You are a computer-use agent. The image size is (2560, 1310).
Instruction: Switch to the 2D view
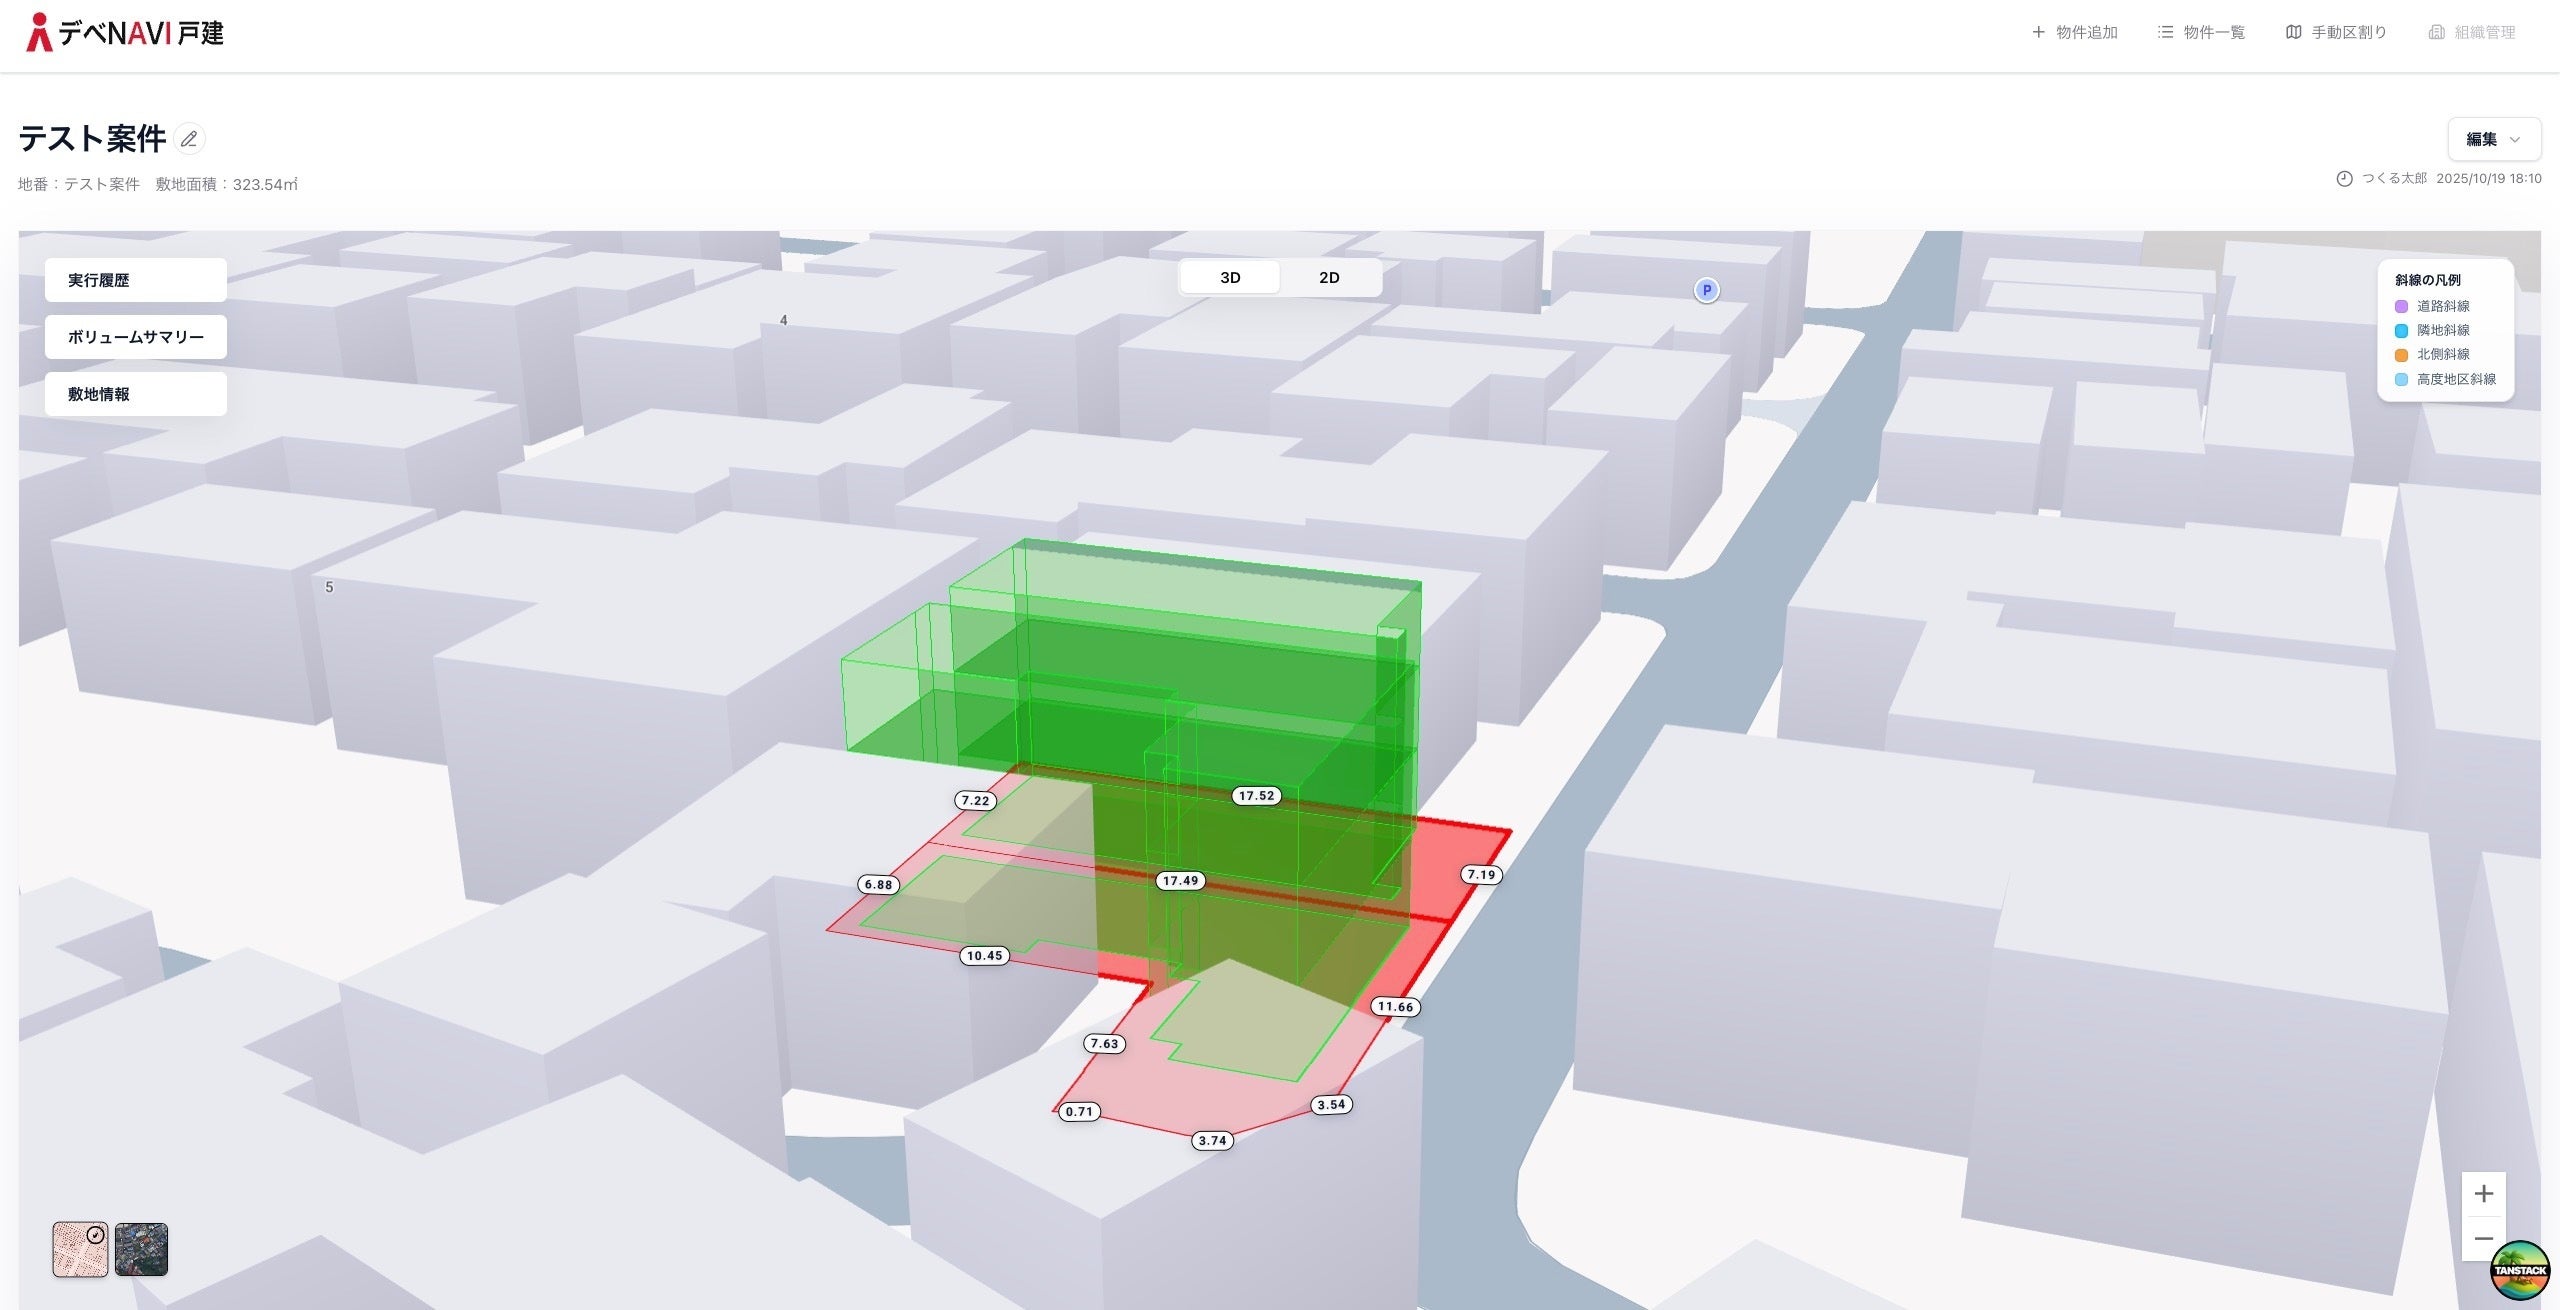tap(1329, 278)
